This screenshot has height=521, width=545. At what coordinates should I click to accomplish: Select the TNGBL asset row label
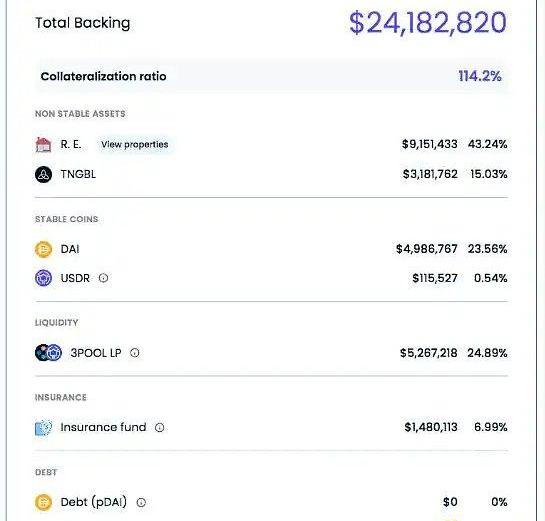[x=78, y=174]
